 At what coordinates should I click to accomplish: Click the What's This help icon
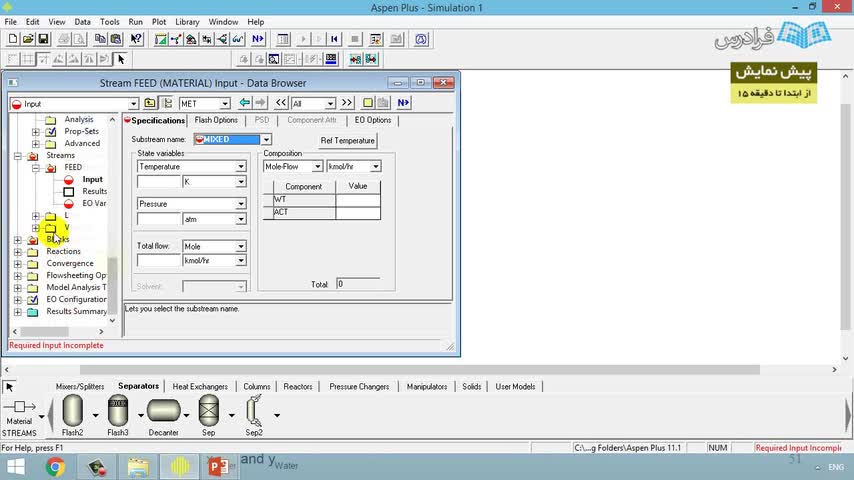136,39
